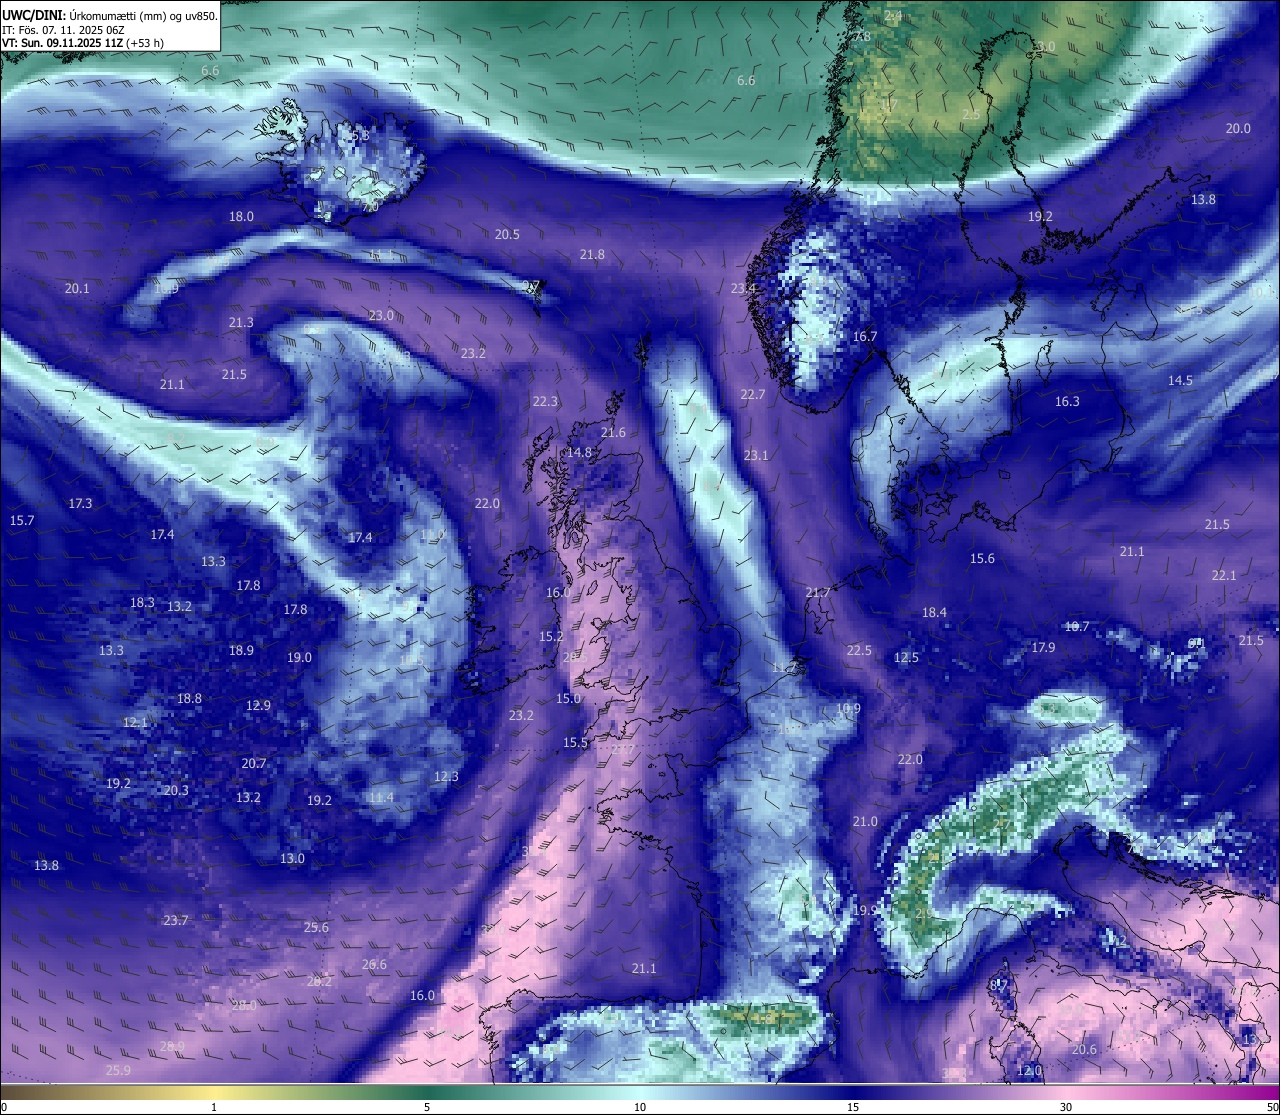The image size is (1280, 1115).
Task: Click the 26.6 value on the map
Action: click(x=374, y=964)
